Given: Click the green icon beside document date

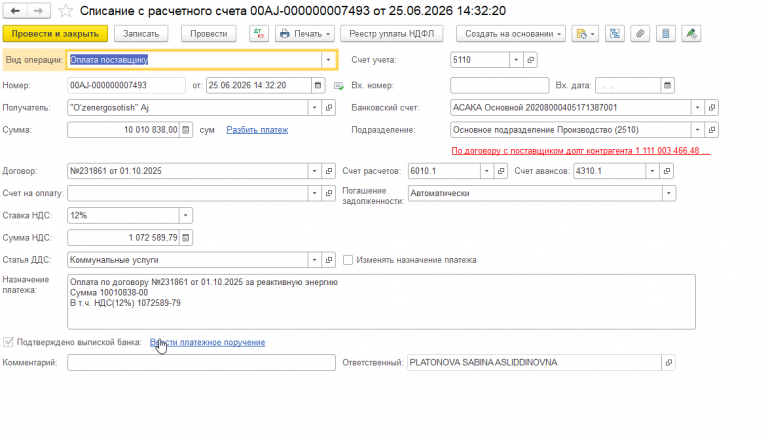Looking at the screenshot, I should pyautogui.click(x=338, y=86).
